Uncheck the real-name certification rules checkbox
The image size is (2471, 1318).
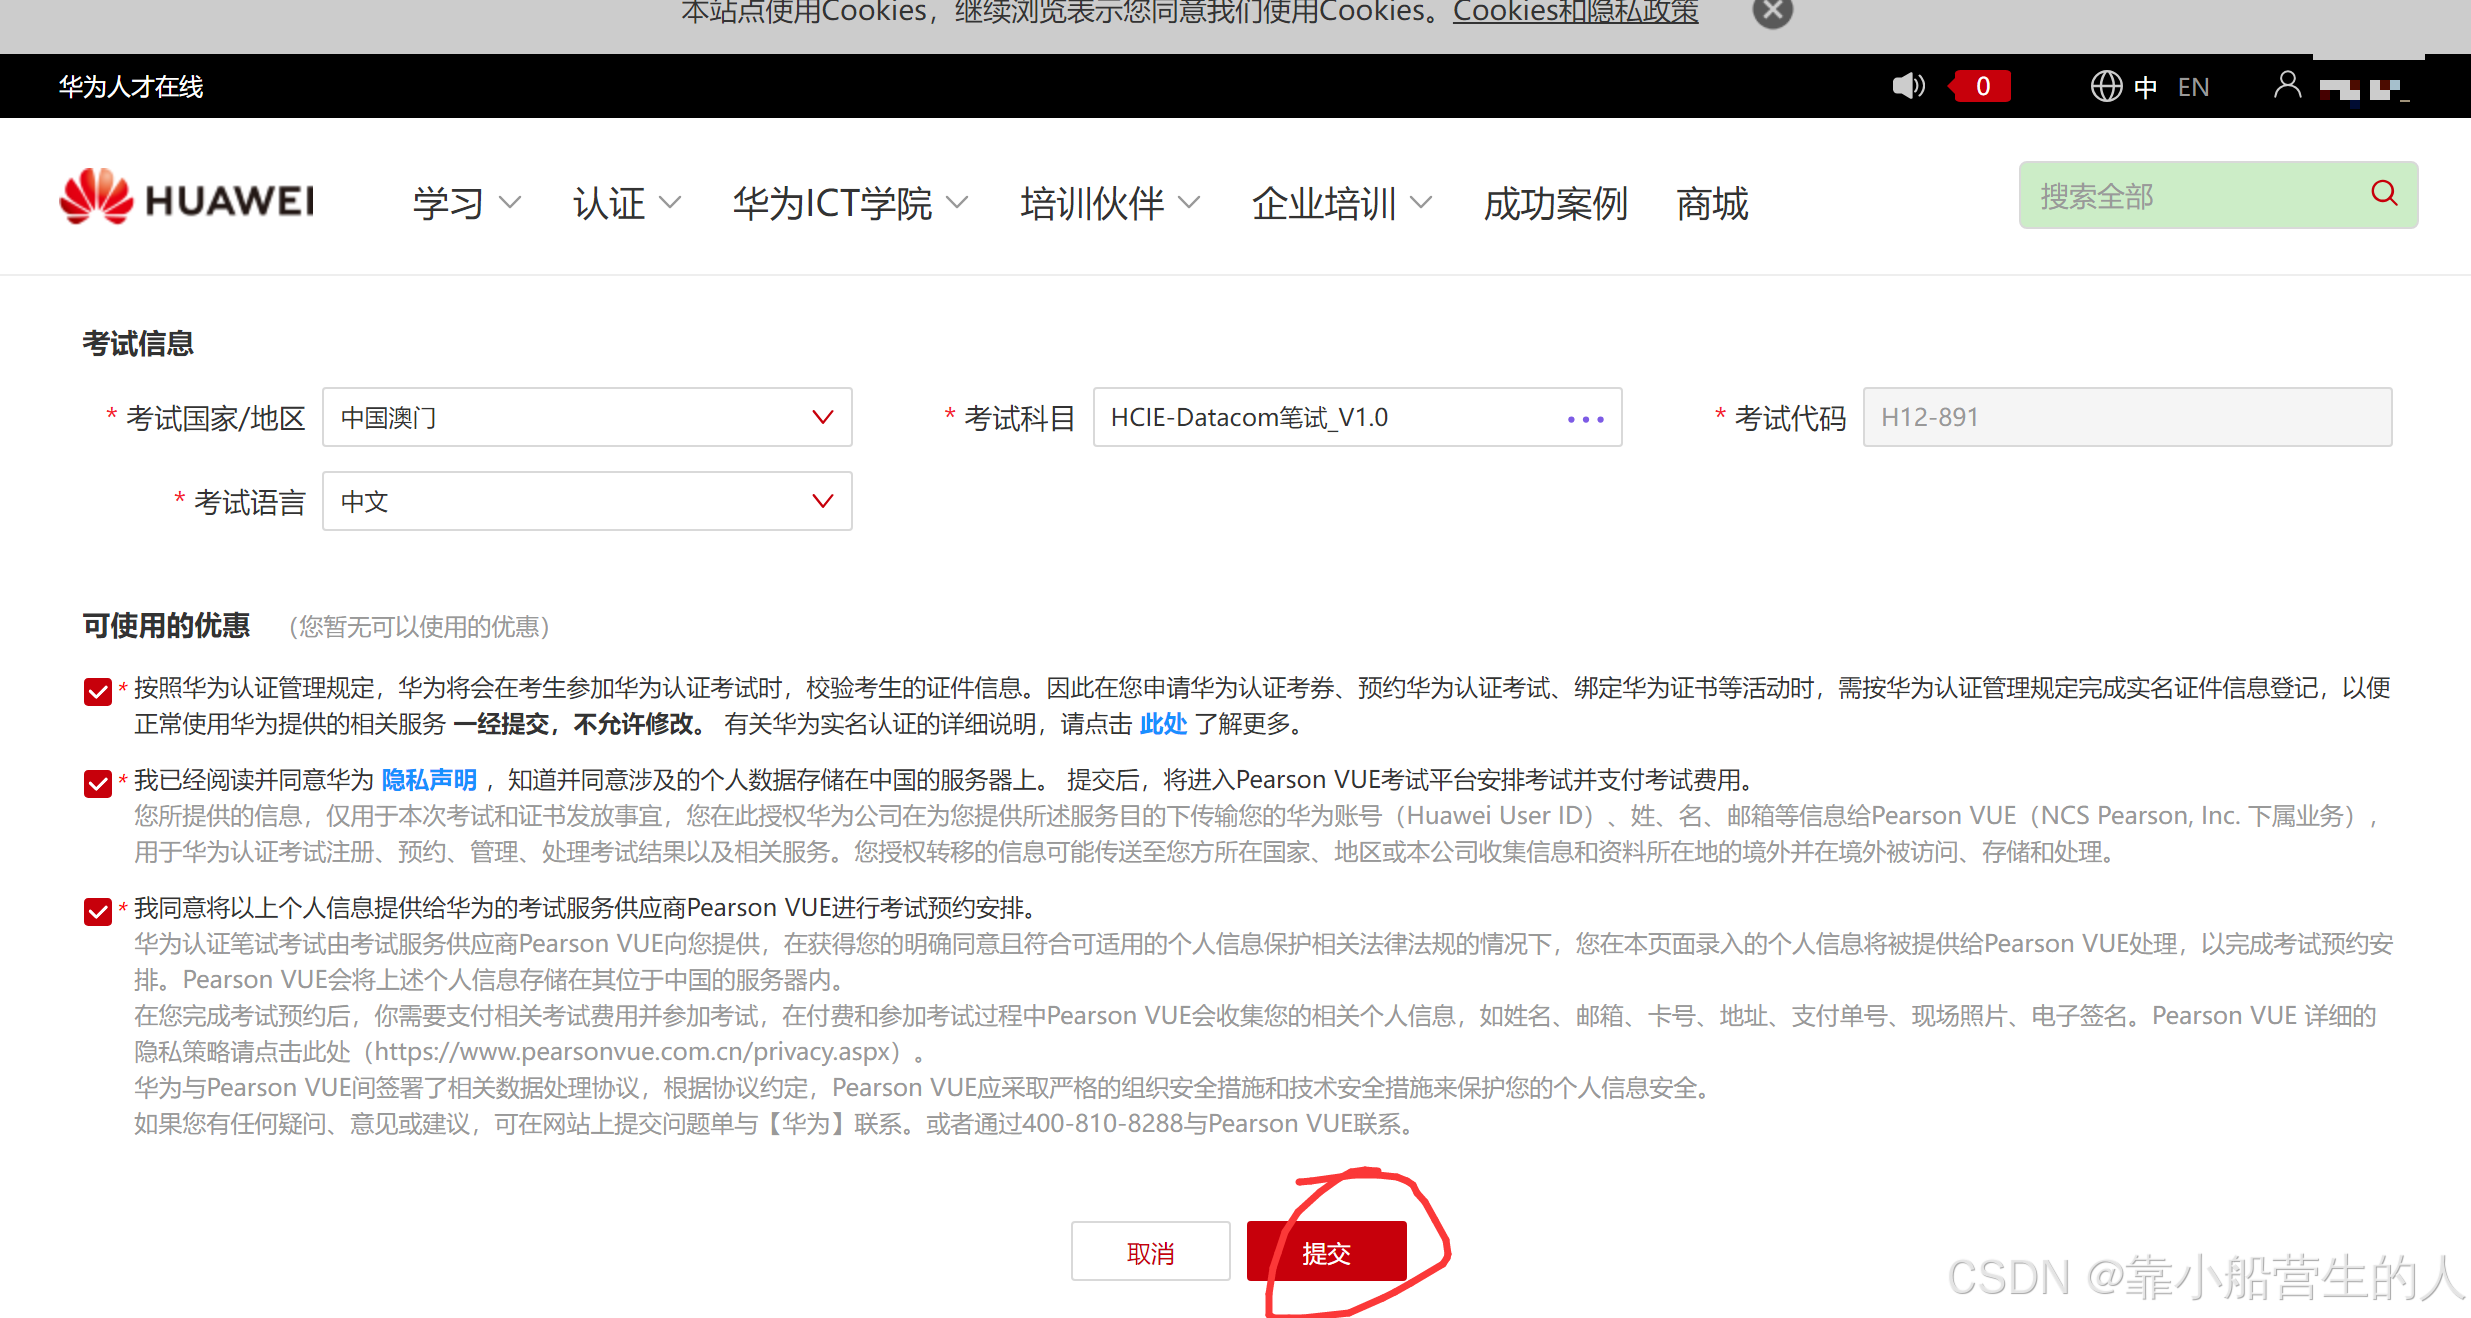point(98,691)
